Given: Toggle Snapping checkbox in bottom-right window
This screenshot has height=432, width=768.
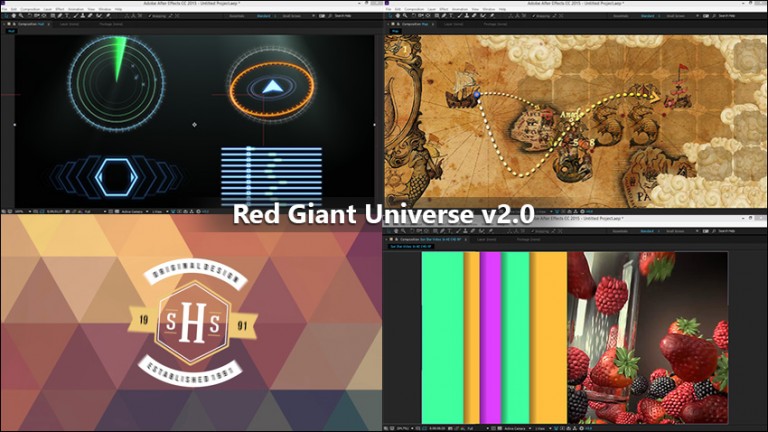Looking at the screenshot, I should 532,231.
